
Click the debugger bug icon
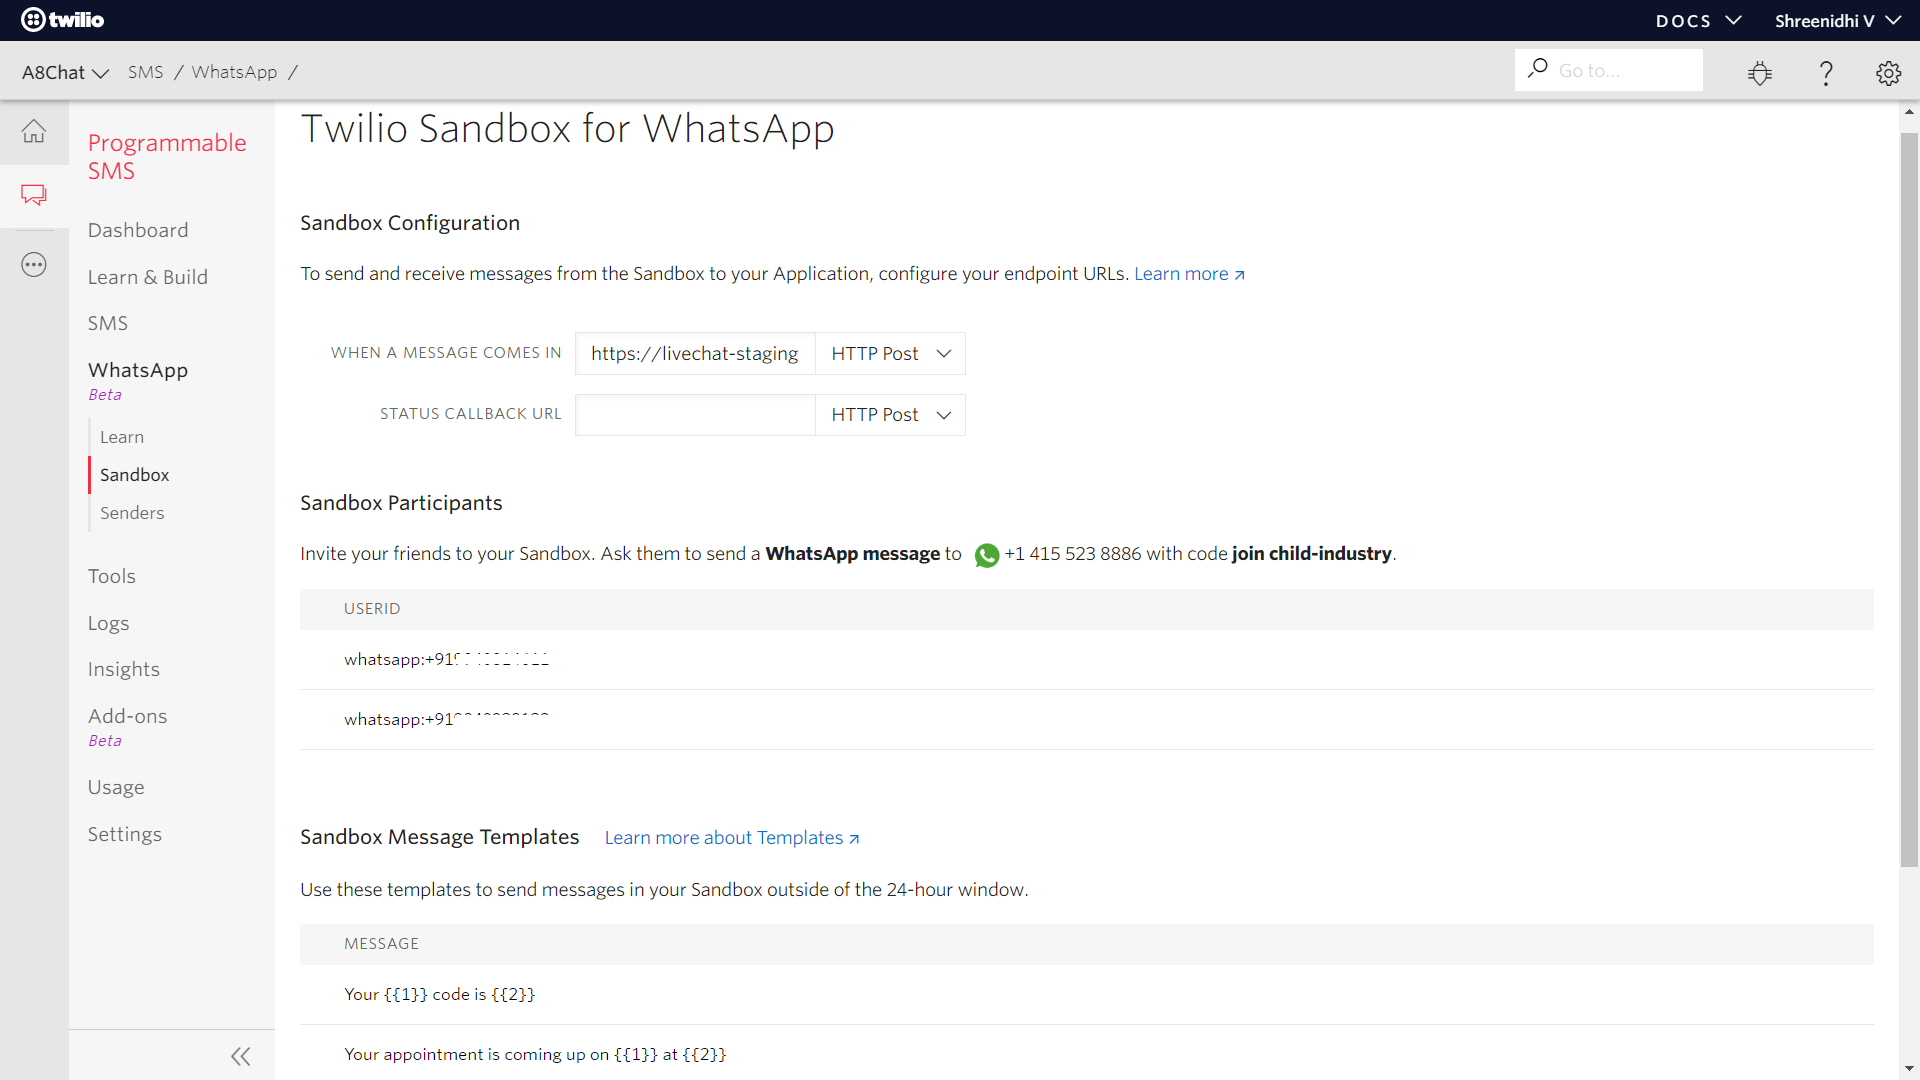tap(1760, 72)
